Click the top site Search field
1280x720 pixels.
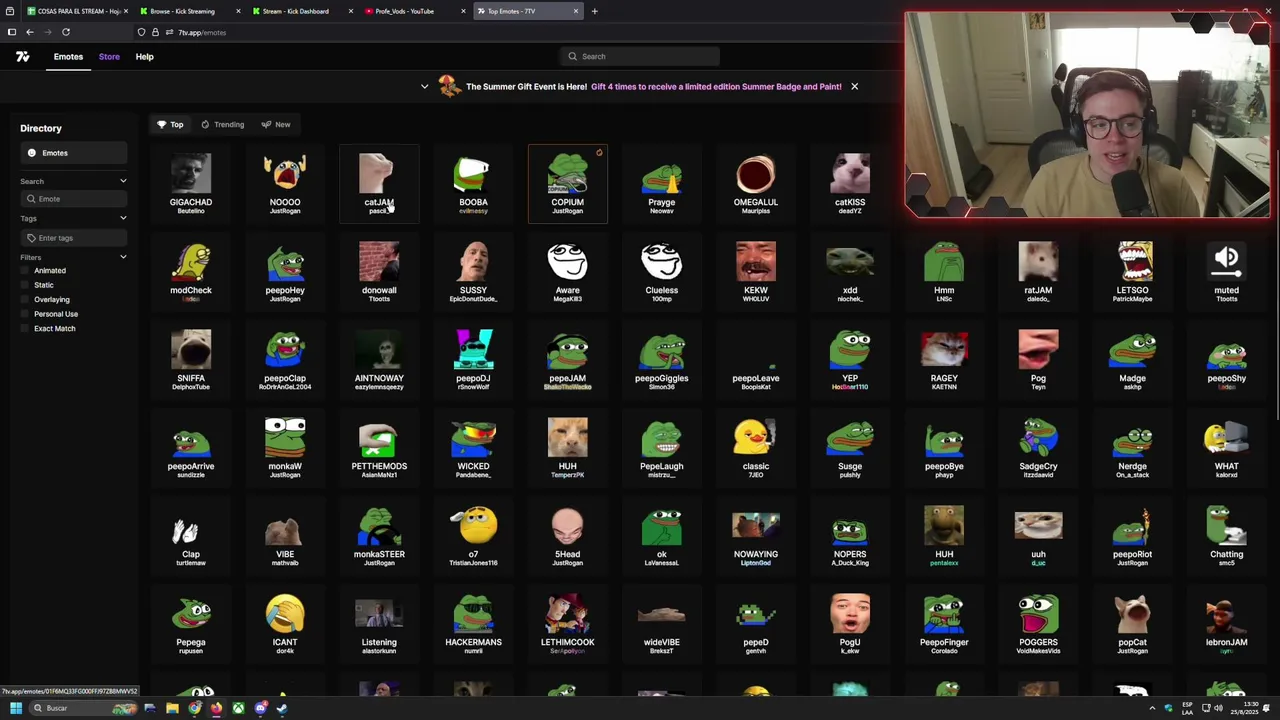640,57
